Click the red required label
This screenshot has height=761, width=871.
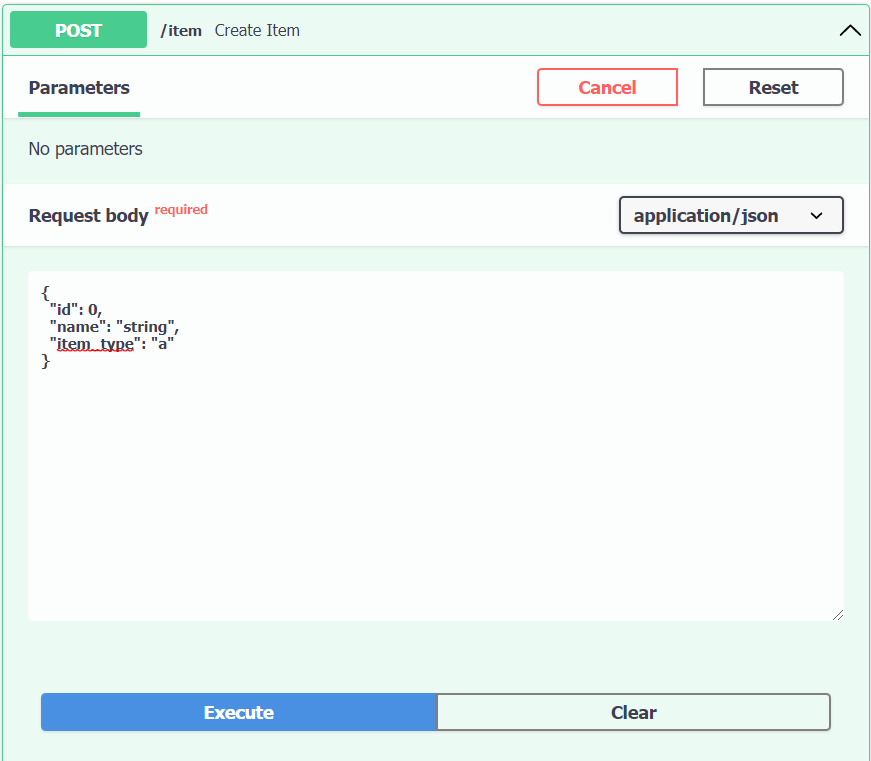pyautogui.click(x=181, y=209)
